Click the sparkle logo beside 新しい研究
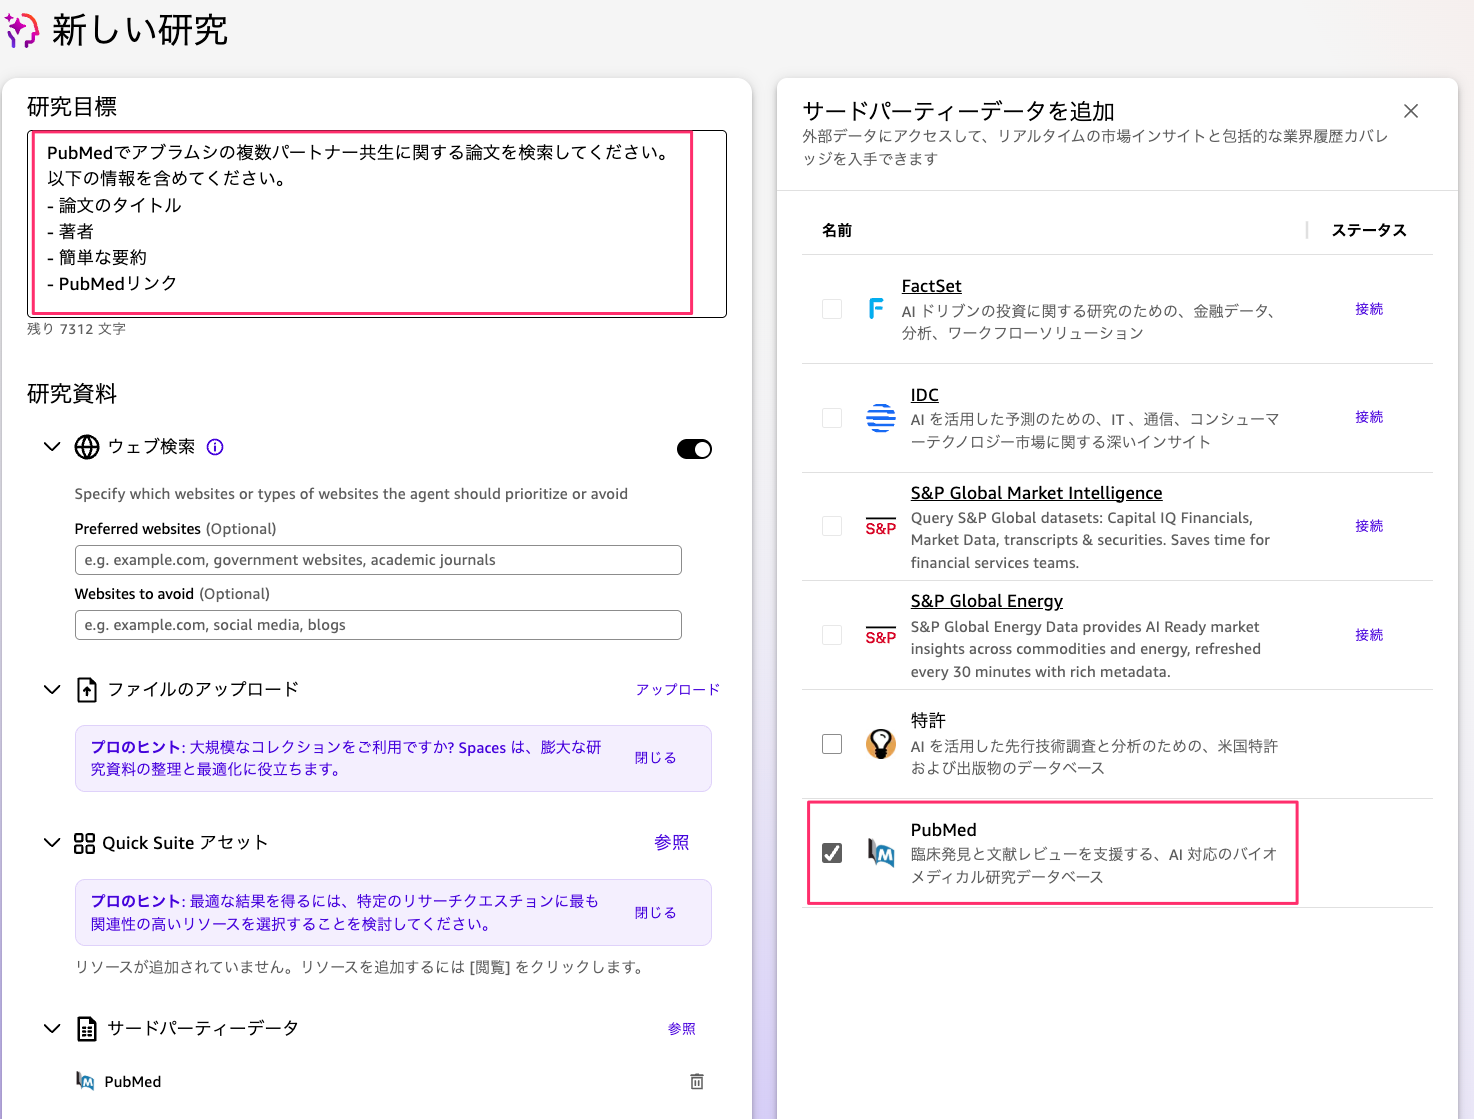This screenshot has width=1474, height=1119. pos(21,31)
